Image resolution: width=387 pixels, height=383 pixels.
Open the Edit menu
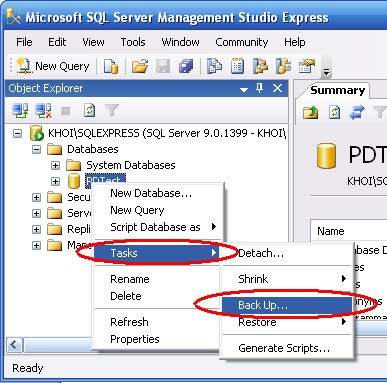tap(57, 42)
